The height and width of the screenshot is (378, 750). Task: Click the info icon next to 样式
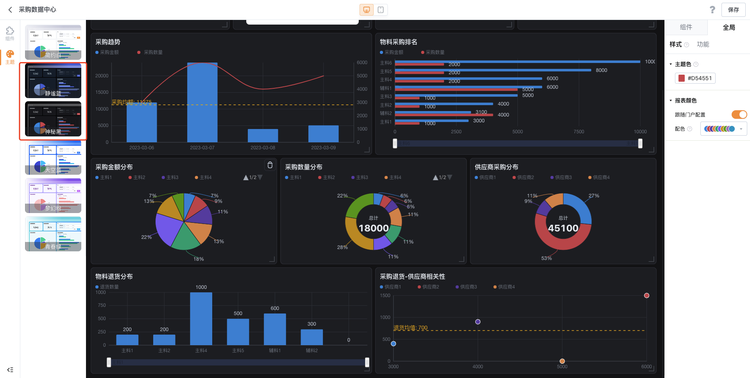pyautogui.click(x=686, y=44)
